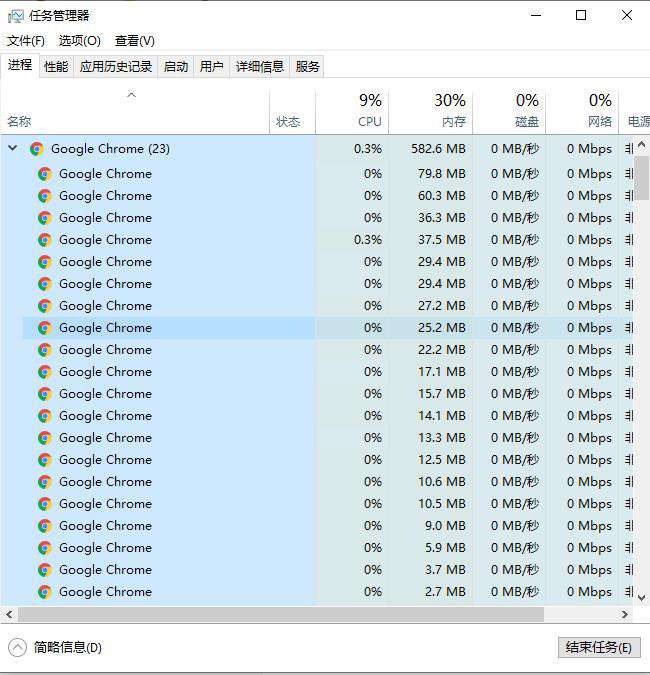This screenshot has width=650, height=675.
Task: Switch to the 性能 tab
Action: pyautogui.click(x=56, y=66)
